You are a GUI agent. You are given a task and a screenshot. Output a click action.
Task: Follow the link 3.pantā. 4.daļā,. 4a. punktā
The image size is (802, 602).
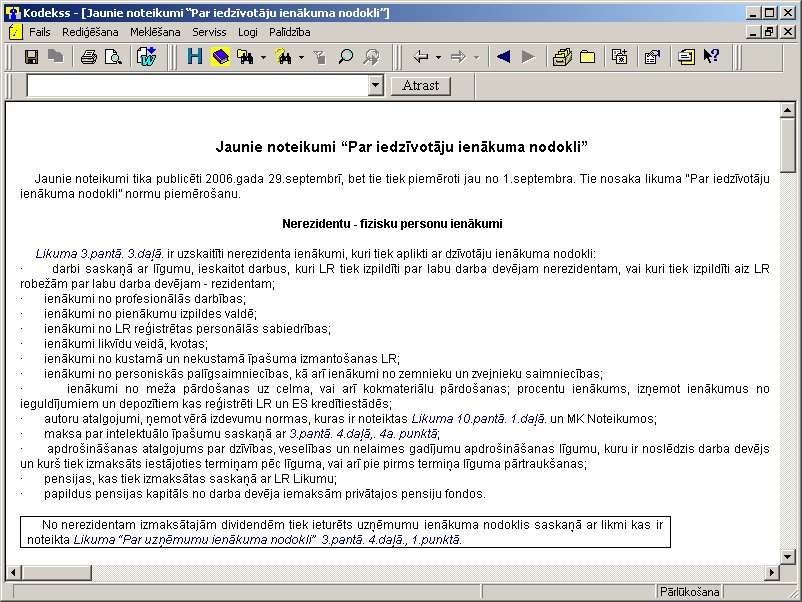(364, 434)
